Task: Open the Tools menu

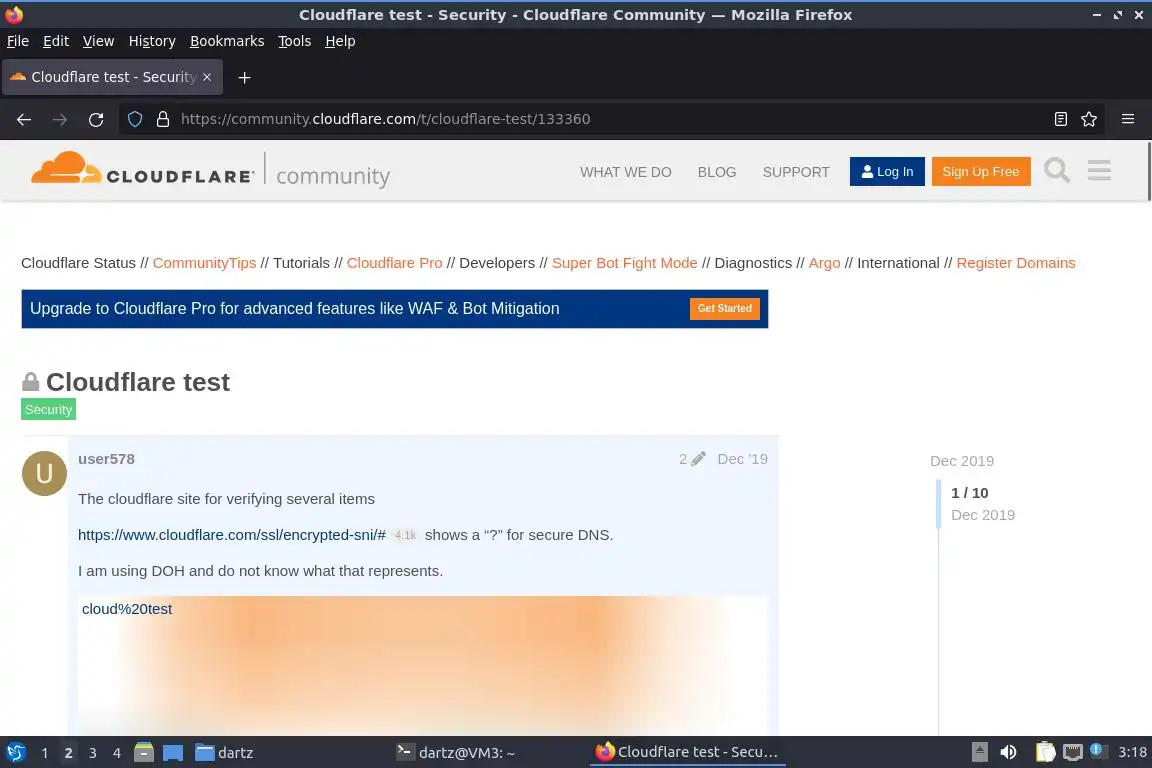Action: [295, 41]
